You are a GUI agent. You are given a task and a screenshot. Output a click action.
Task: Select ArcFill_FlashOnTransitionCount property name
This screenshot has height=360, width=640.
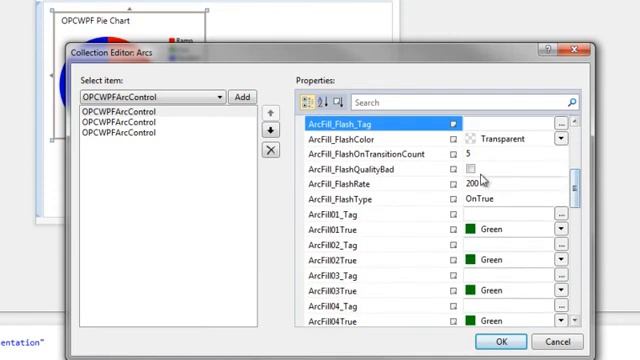[367, 154]
